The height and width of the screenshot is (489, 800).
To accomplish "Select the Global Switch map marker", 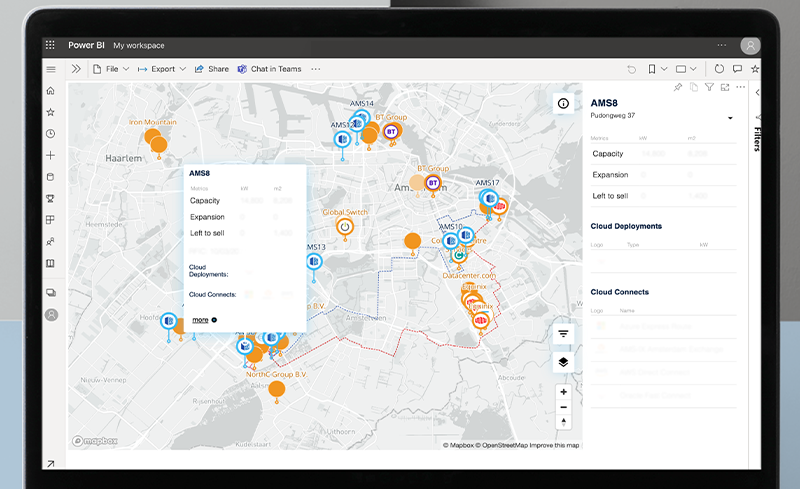I will [x=345, y=226].
